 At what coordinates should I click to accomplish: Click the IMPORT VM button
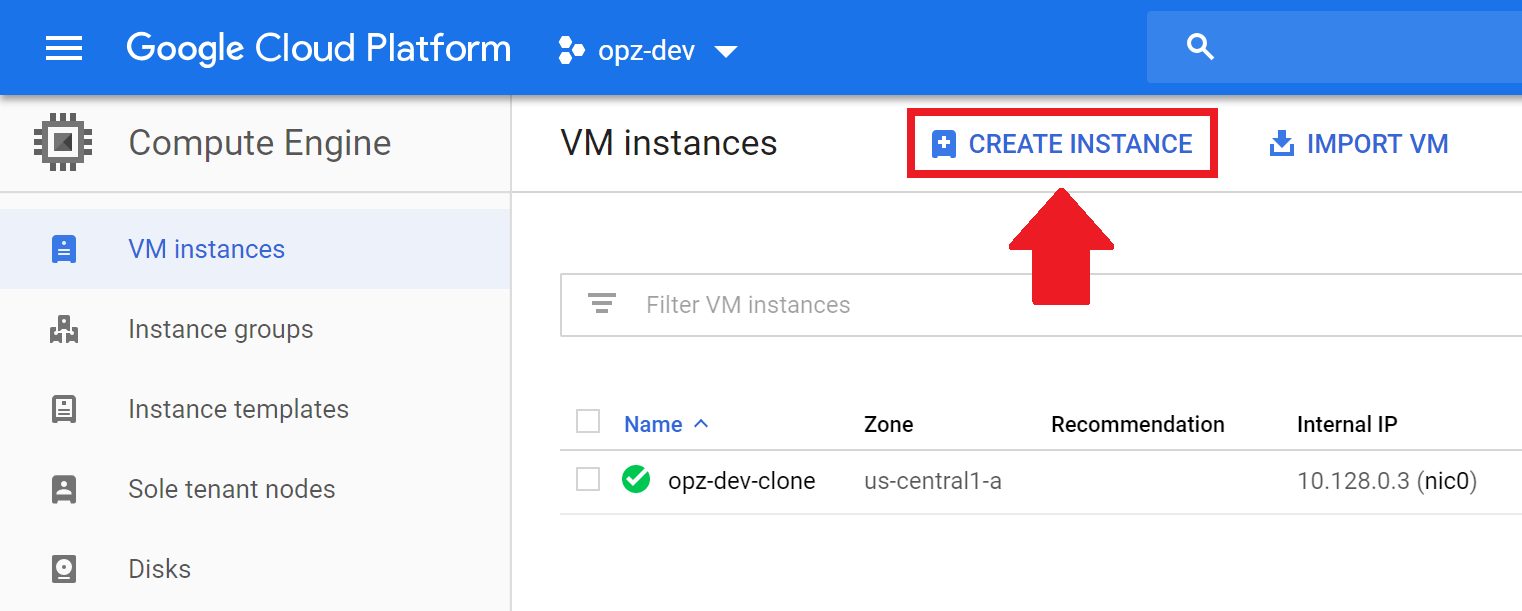[1358, 144]
